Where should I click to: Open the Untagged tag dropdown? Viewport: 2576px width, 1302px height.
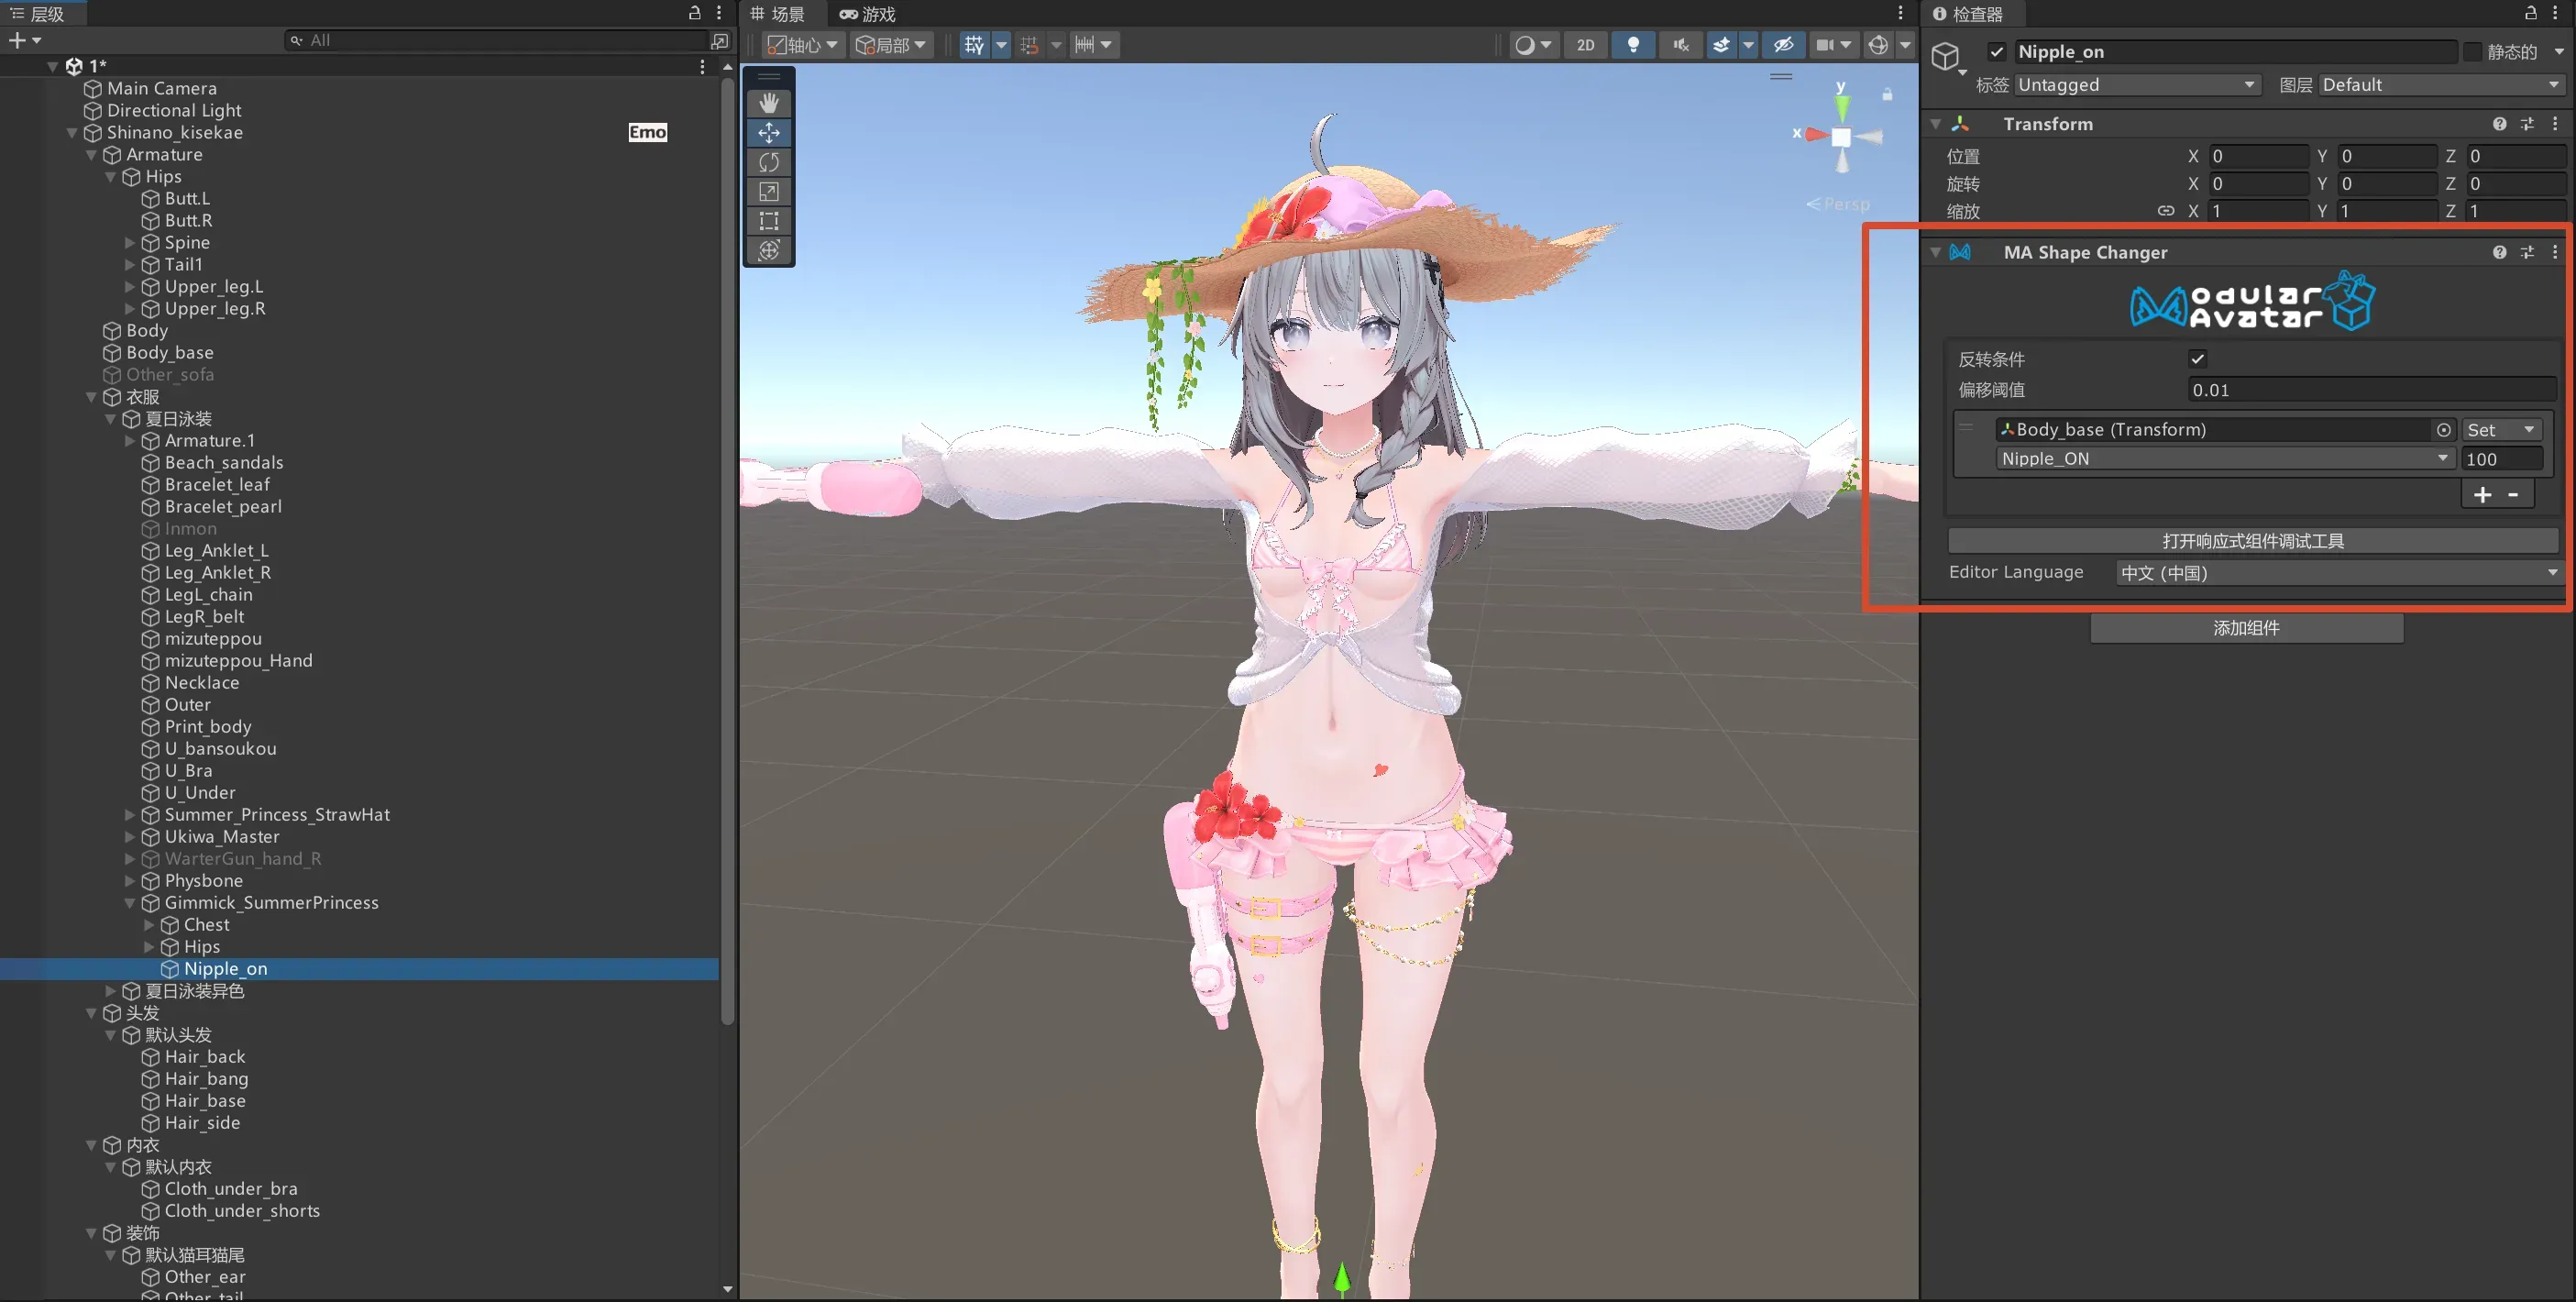point(2137,85)
